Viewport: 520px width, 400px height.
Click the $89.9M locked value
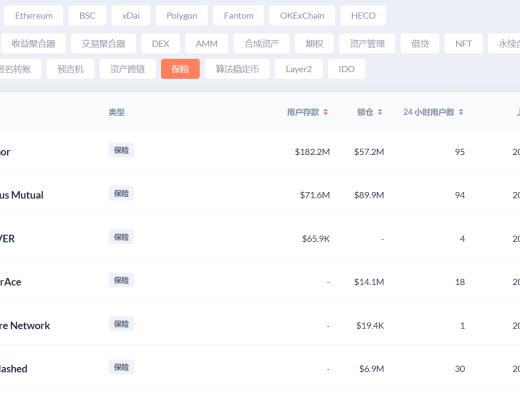coord(369,195)
